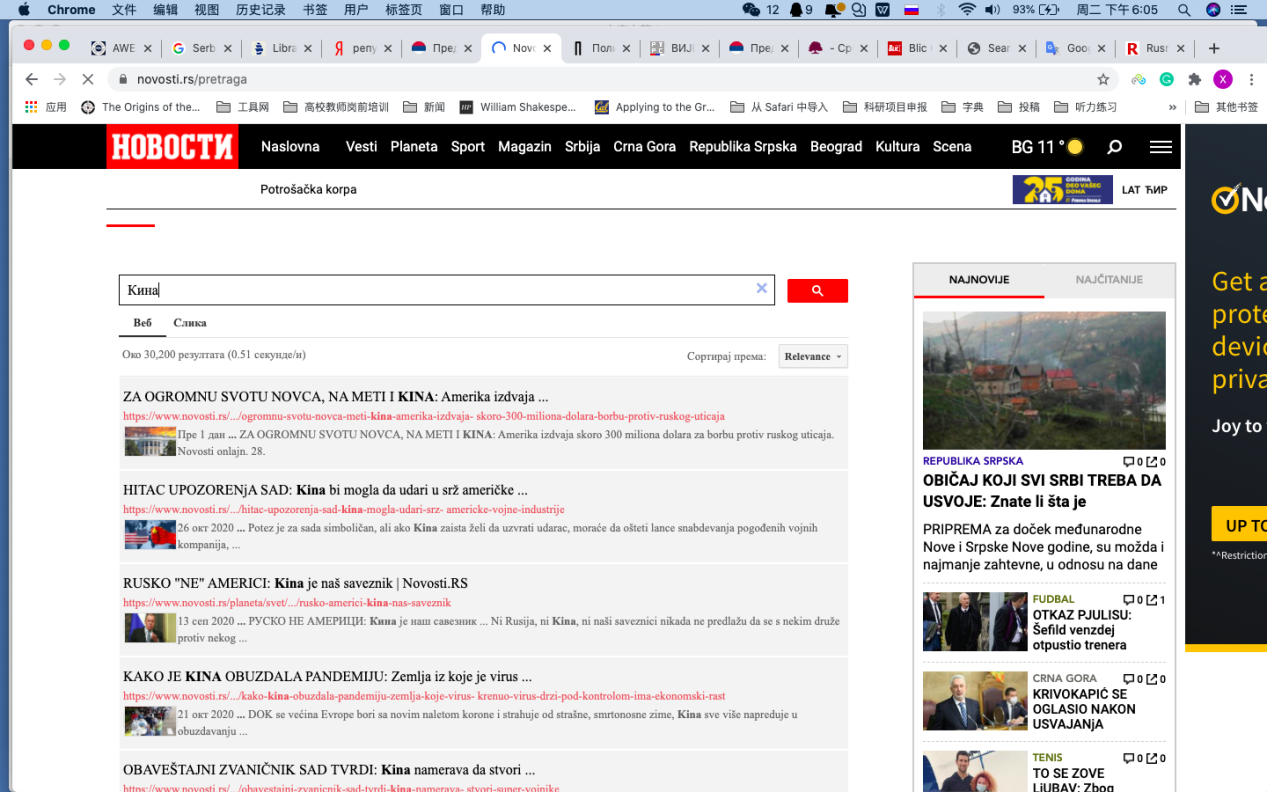The height and width of the screenshot is (792, 1267).
Task: Click the red search submit button
Action: coord(817,290)
